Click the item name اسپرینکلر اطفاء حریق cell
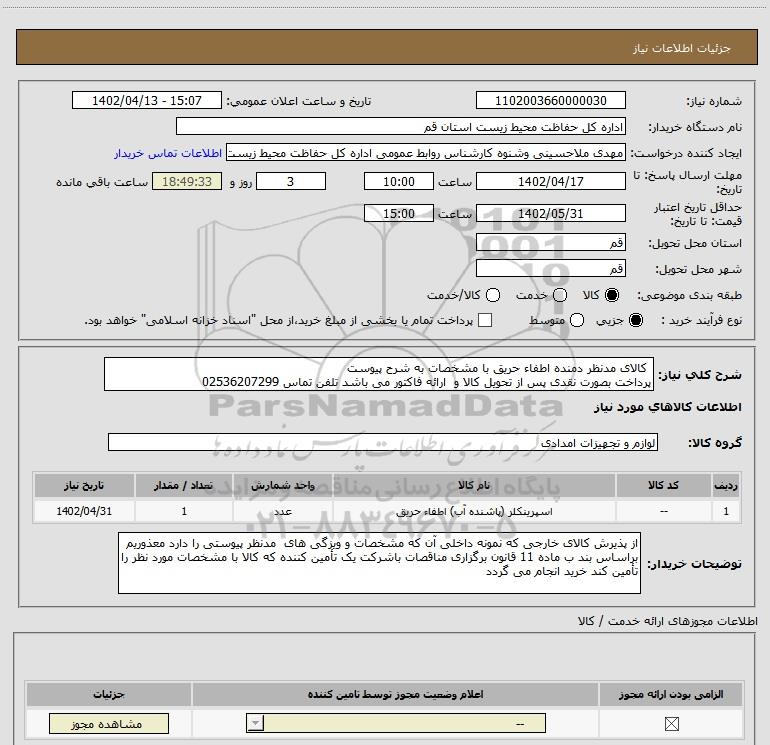Screen dimensions: 770x745 pos(474,511)
